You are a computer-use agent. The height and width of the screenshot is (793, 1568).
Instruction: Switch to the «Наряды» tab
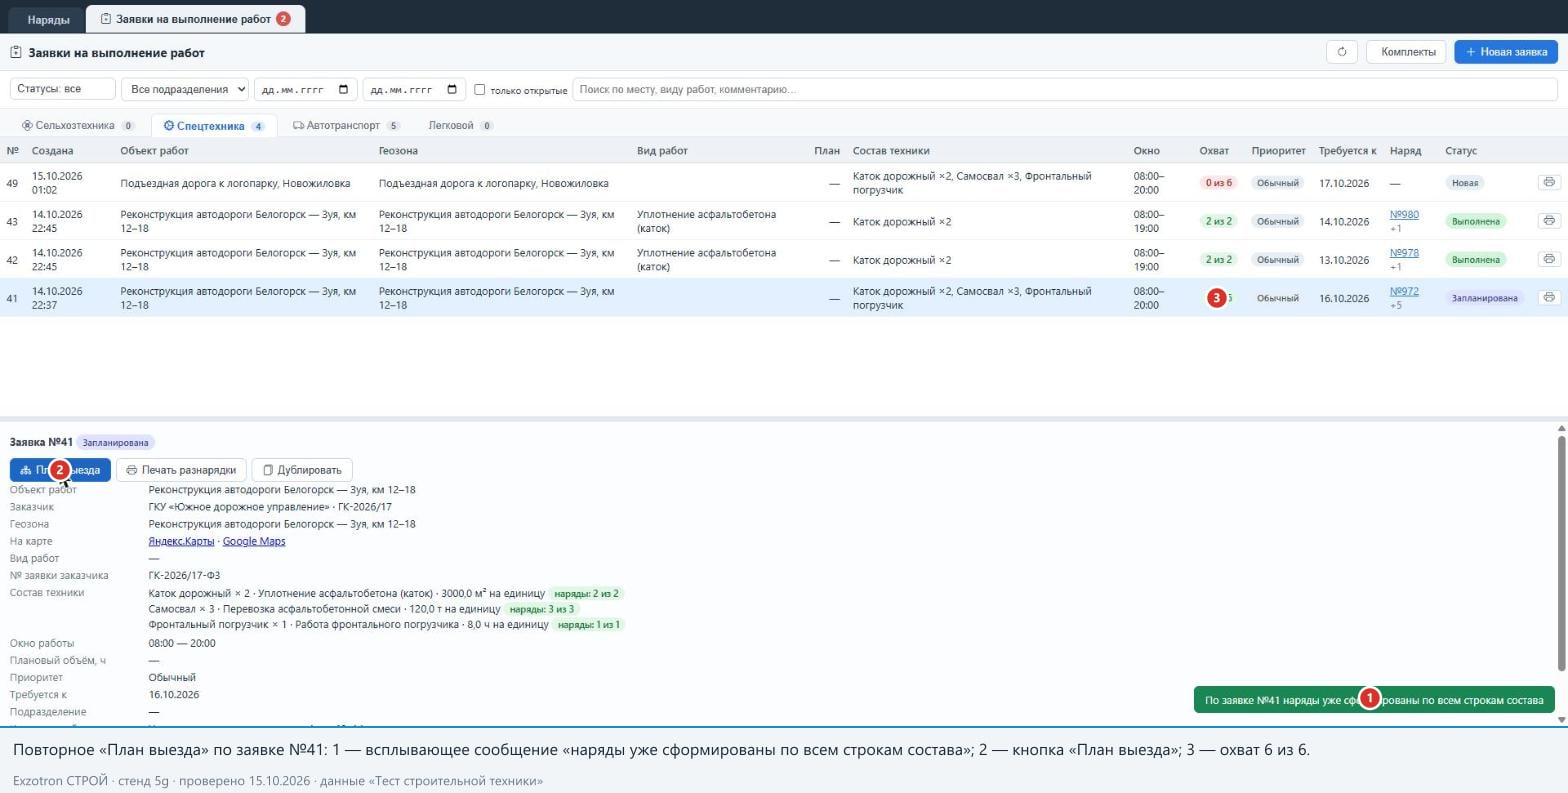pos(48,19)
